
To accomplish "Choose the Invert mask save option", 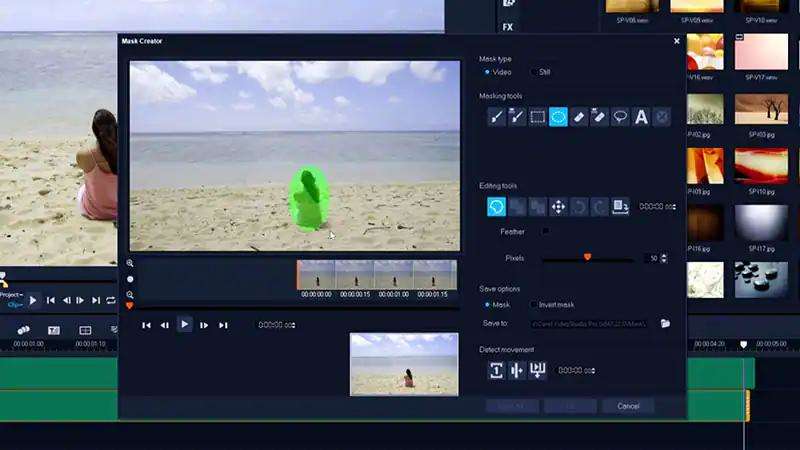I will (533, 304).
